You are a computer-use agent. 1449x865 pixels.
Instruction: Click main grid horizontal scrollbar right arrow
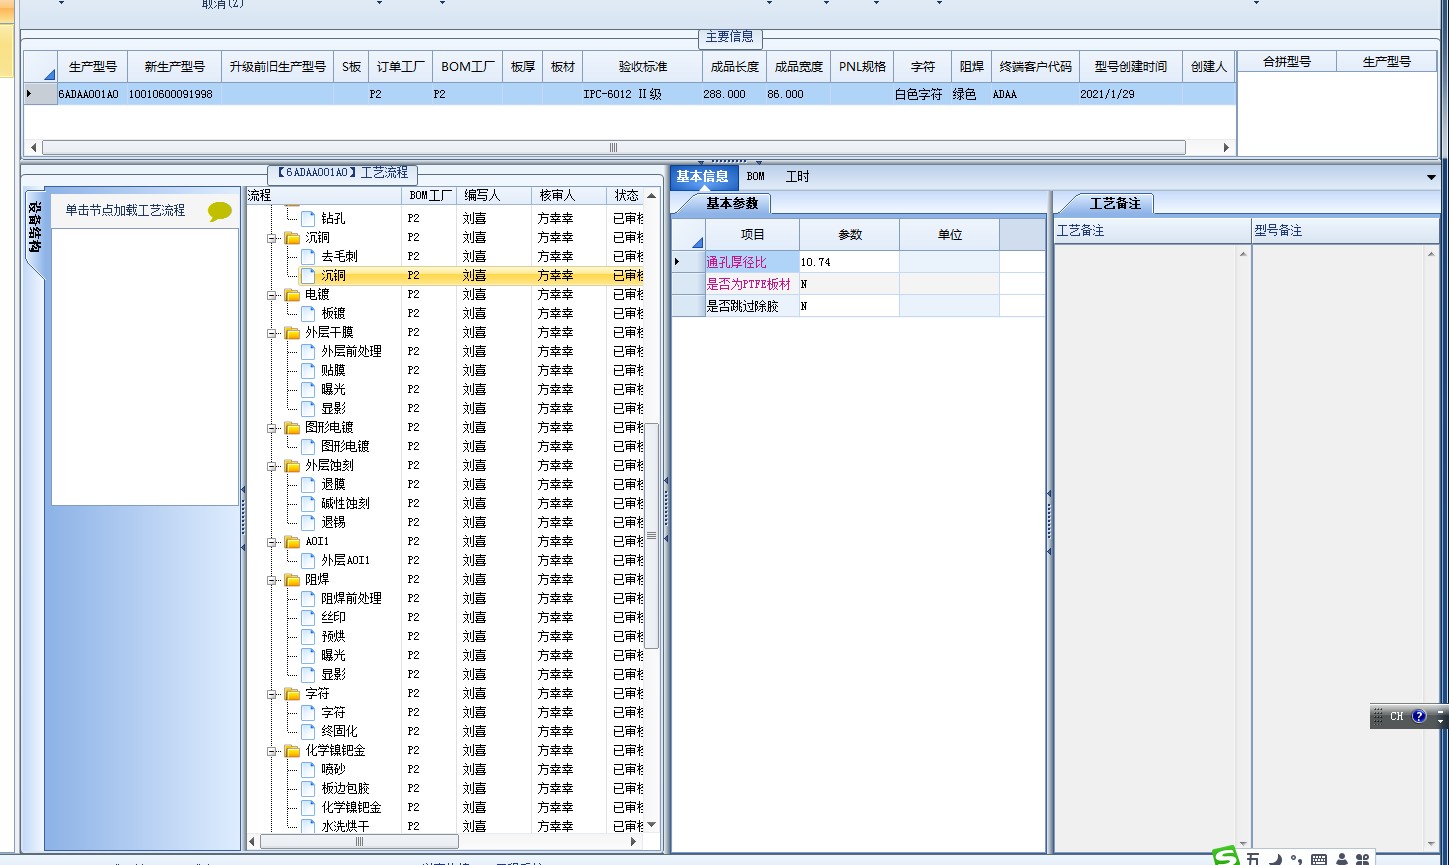[x=1226, y=148]
